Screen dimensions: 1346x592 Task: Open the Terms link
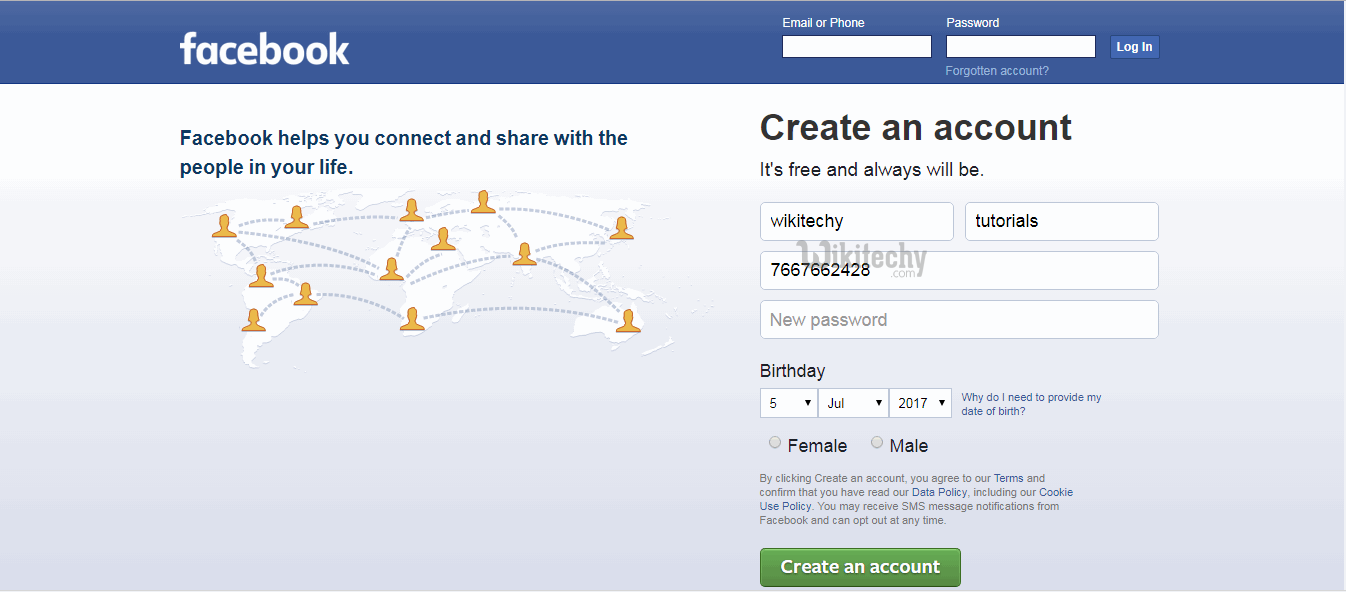pos(1008,478)
